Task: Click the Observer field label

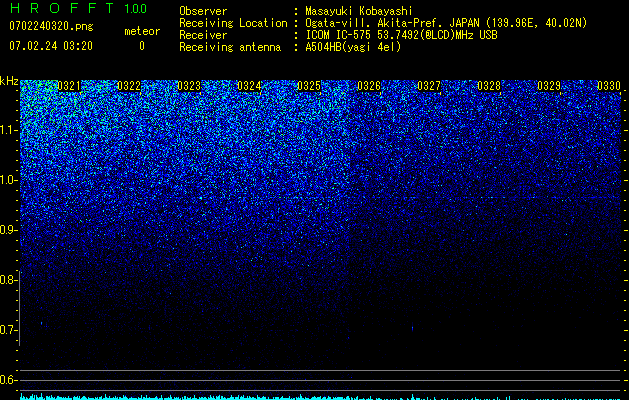Action: tap(203, 11)
